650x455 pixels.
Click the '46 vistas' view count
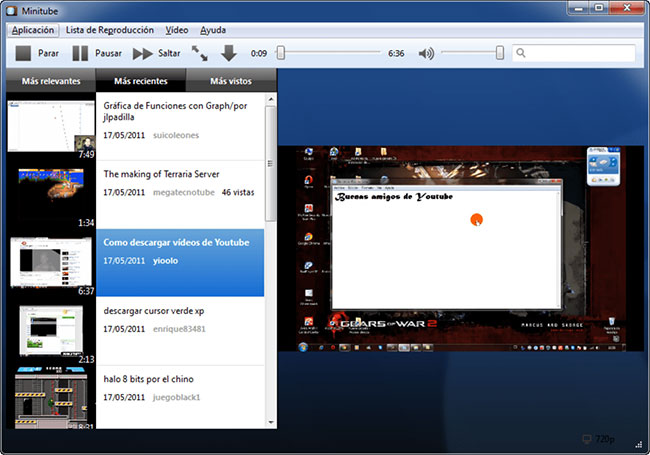click(238, 192)
